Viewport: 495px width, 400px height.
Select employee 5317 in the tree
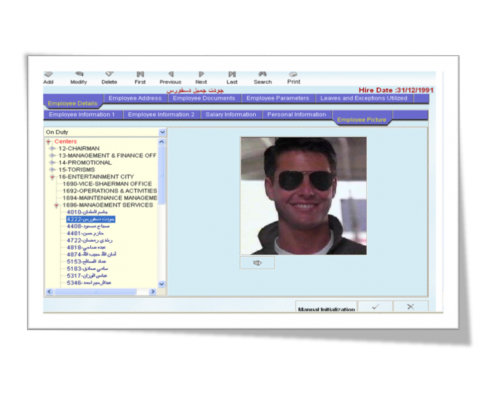click(x=87, y=276)
